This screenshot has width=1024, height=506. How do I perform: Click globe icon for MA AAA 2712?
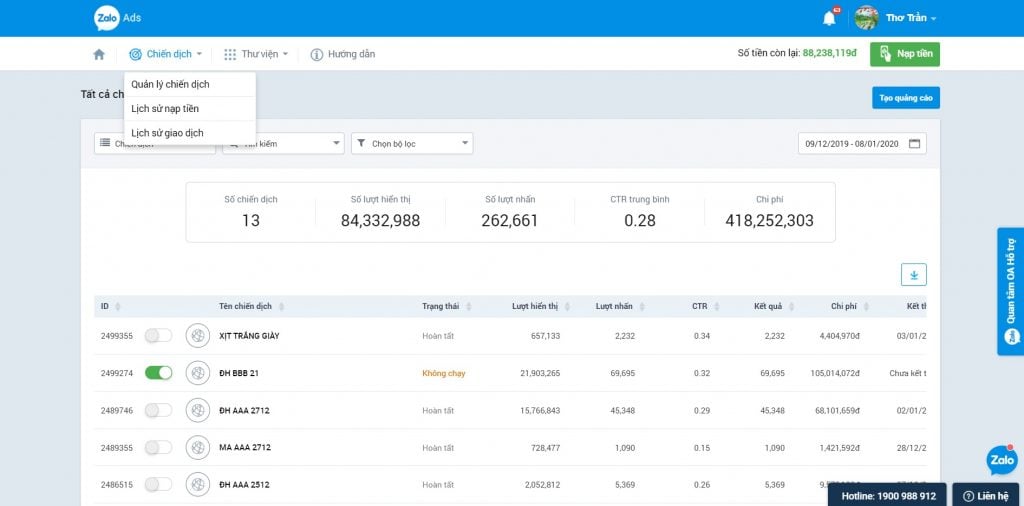pyautogui.click(x=198, y=447)
